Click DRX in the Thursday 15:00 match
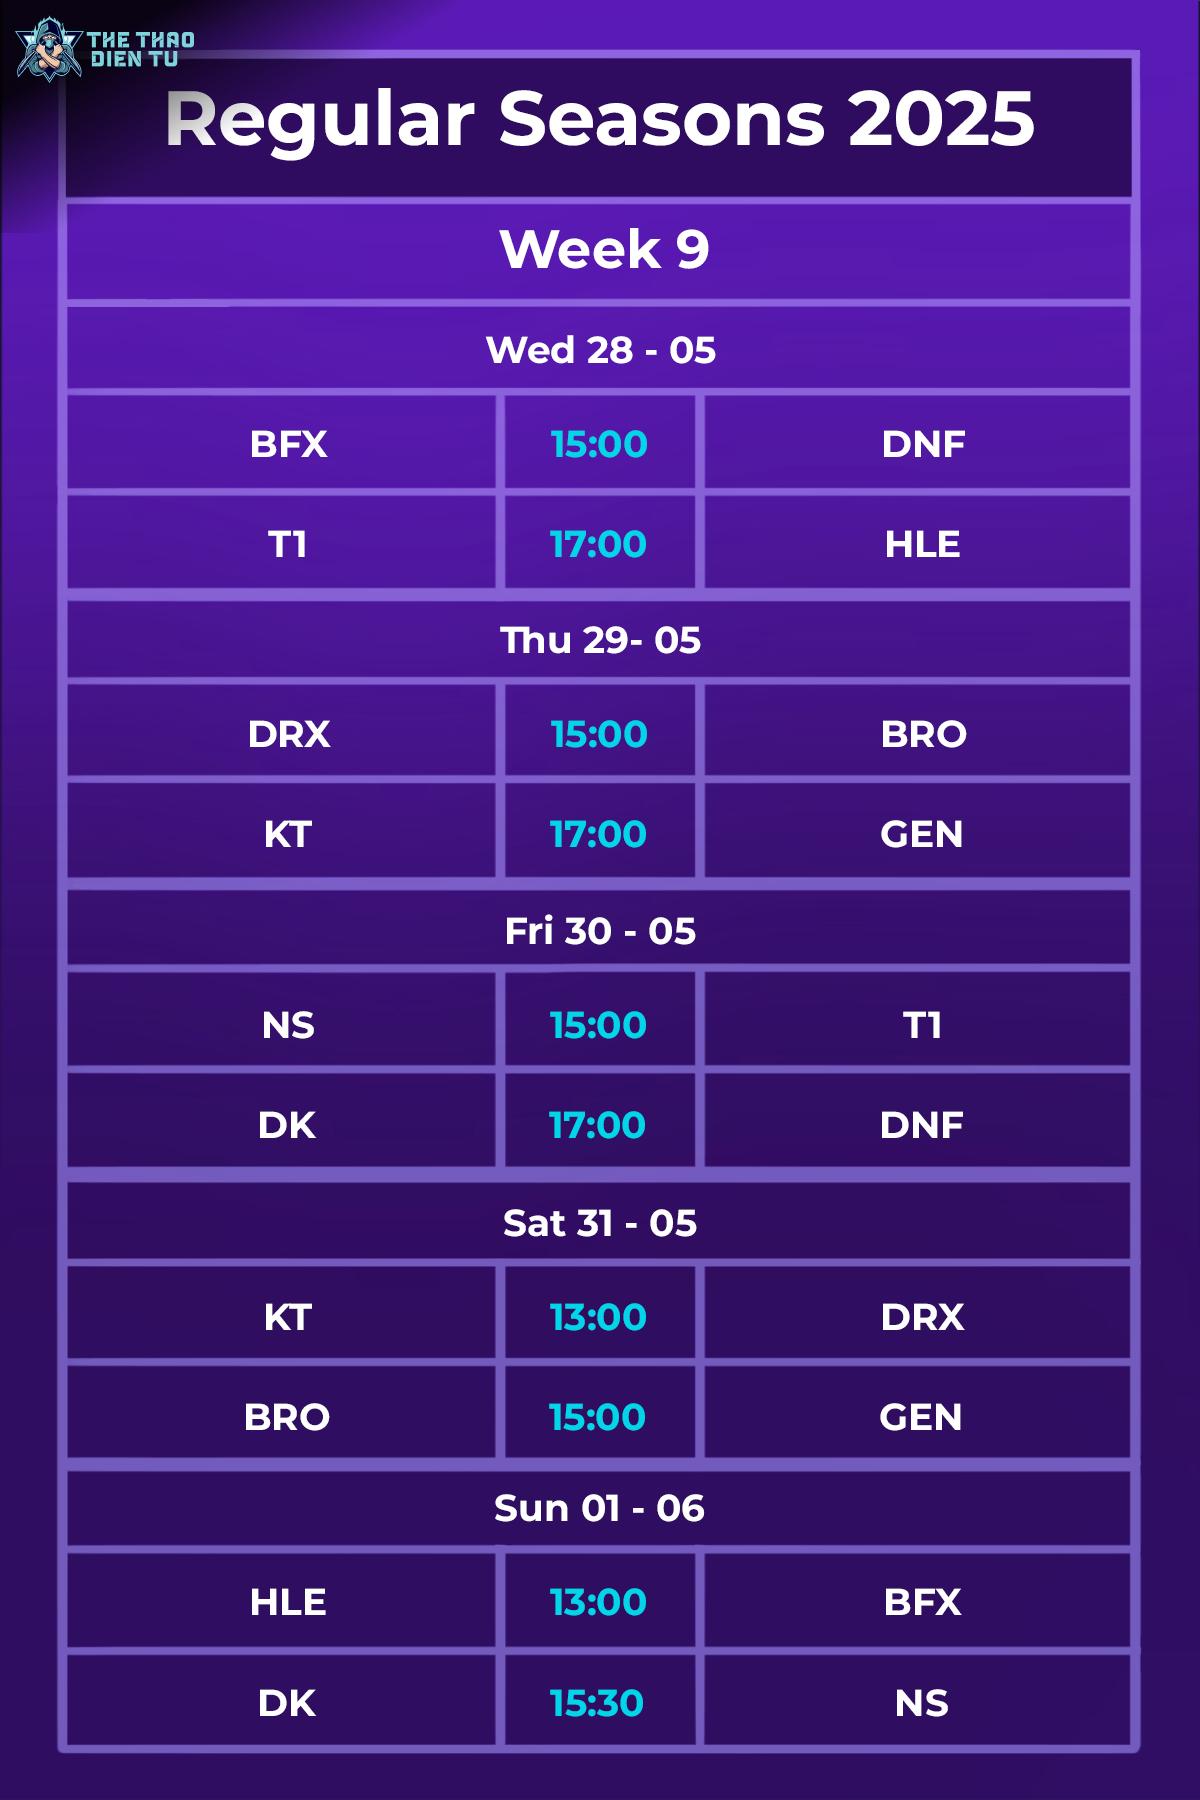The image size is (1200, 1800). [288, 734]
